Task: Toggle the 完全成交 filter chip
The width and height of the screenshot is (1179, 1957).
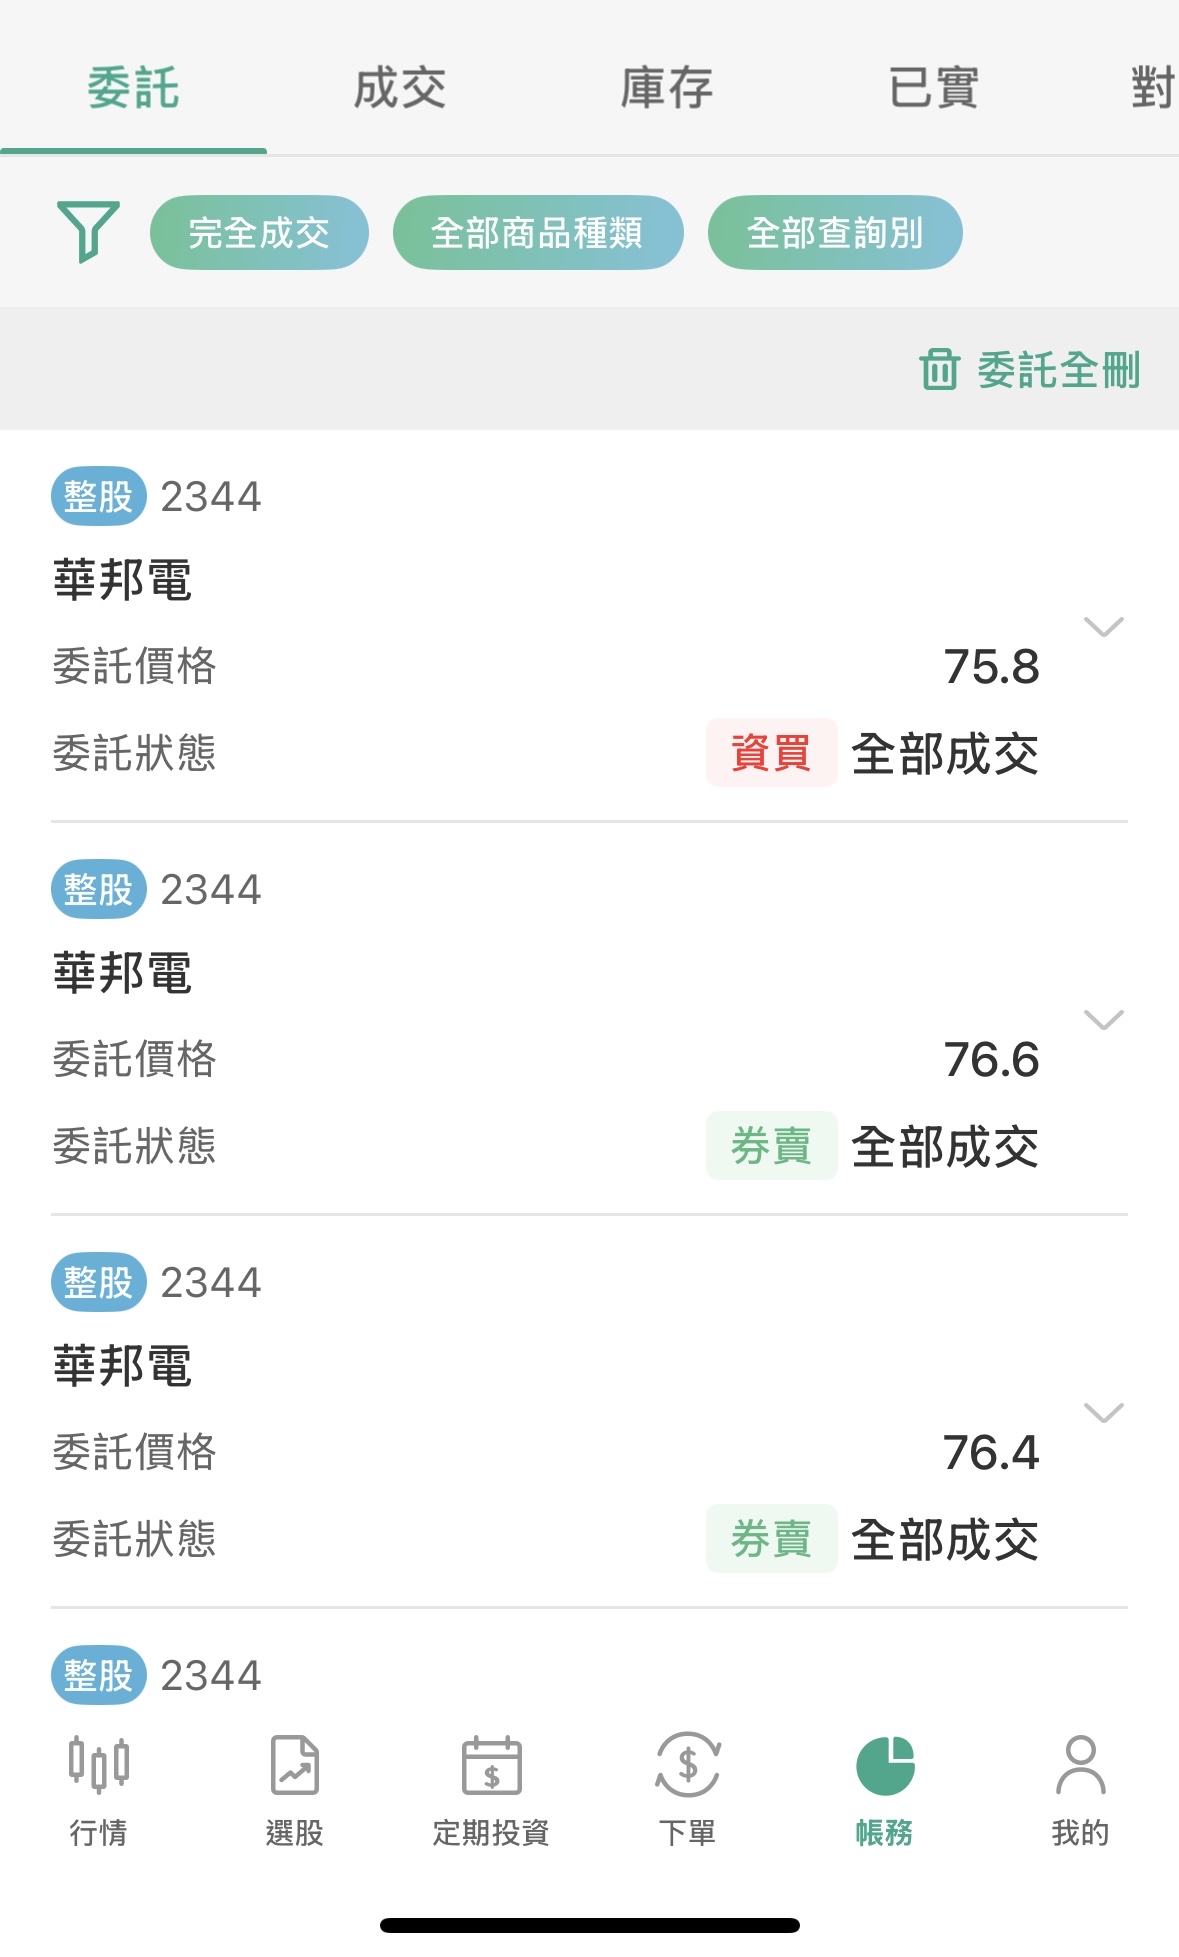Action: (259, 233)
